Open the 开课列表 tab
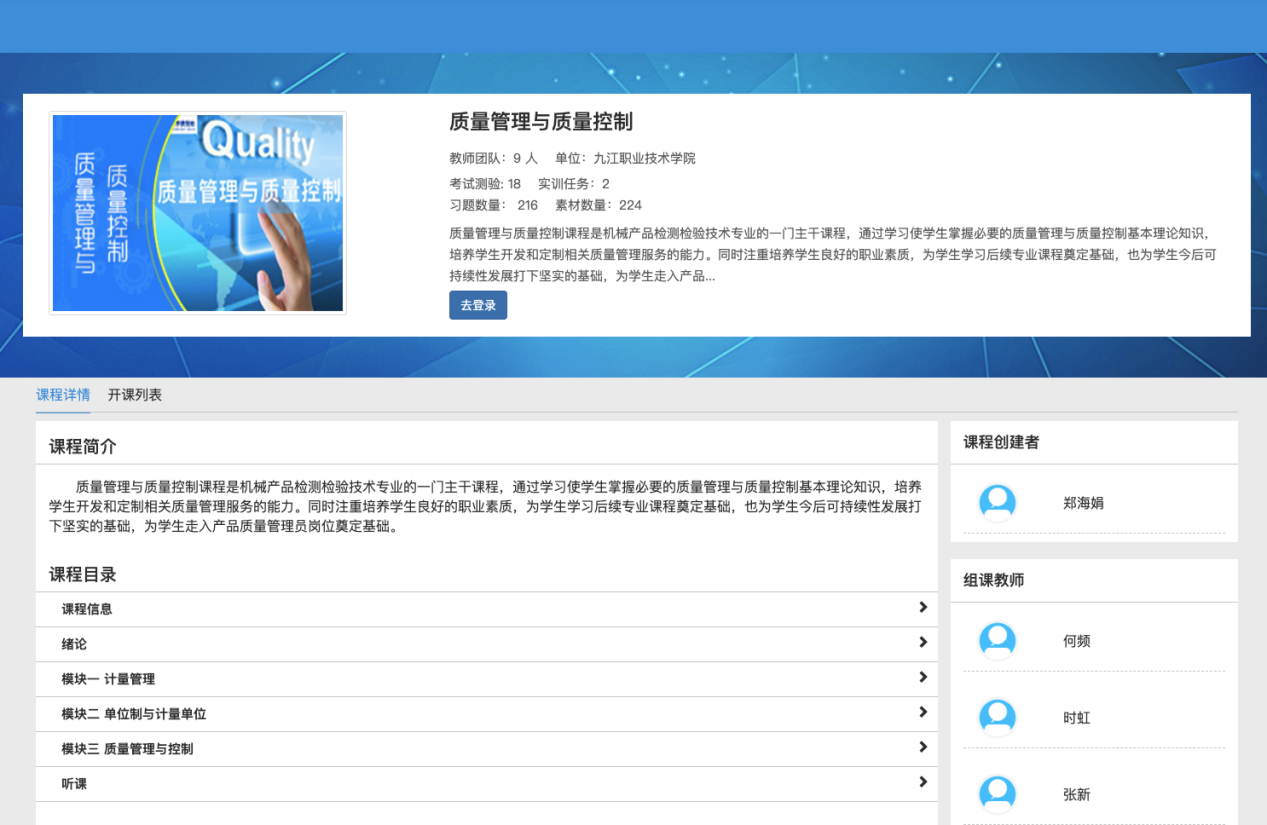Viewport: 1267px width, 825px height. pos(135,395)
